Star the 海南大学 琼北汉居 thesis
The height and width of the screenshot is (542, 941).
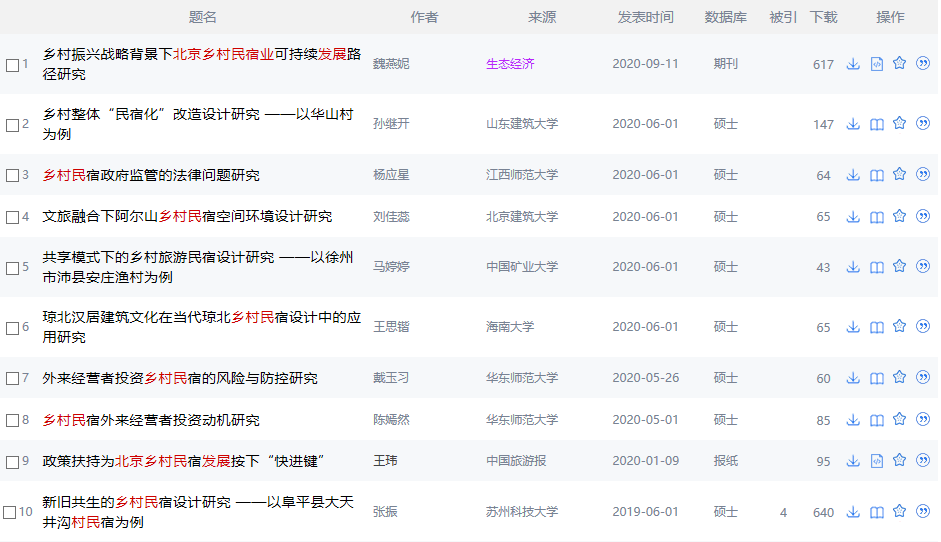[899, 326]
